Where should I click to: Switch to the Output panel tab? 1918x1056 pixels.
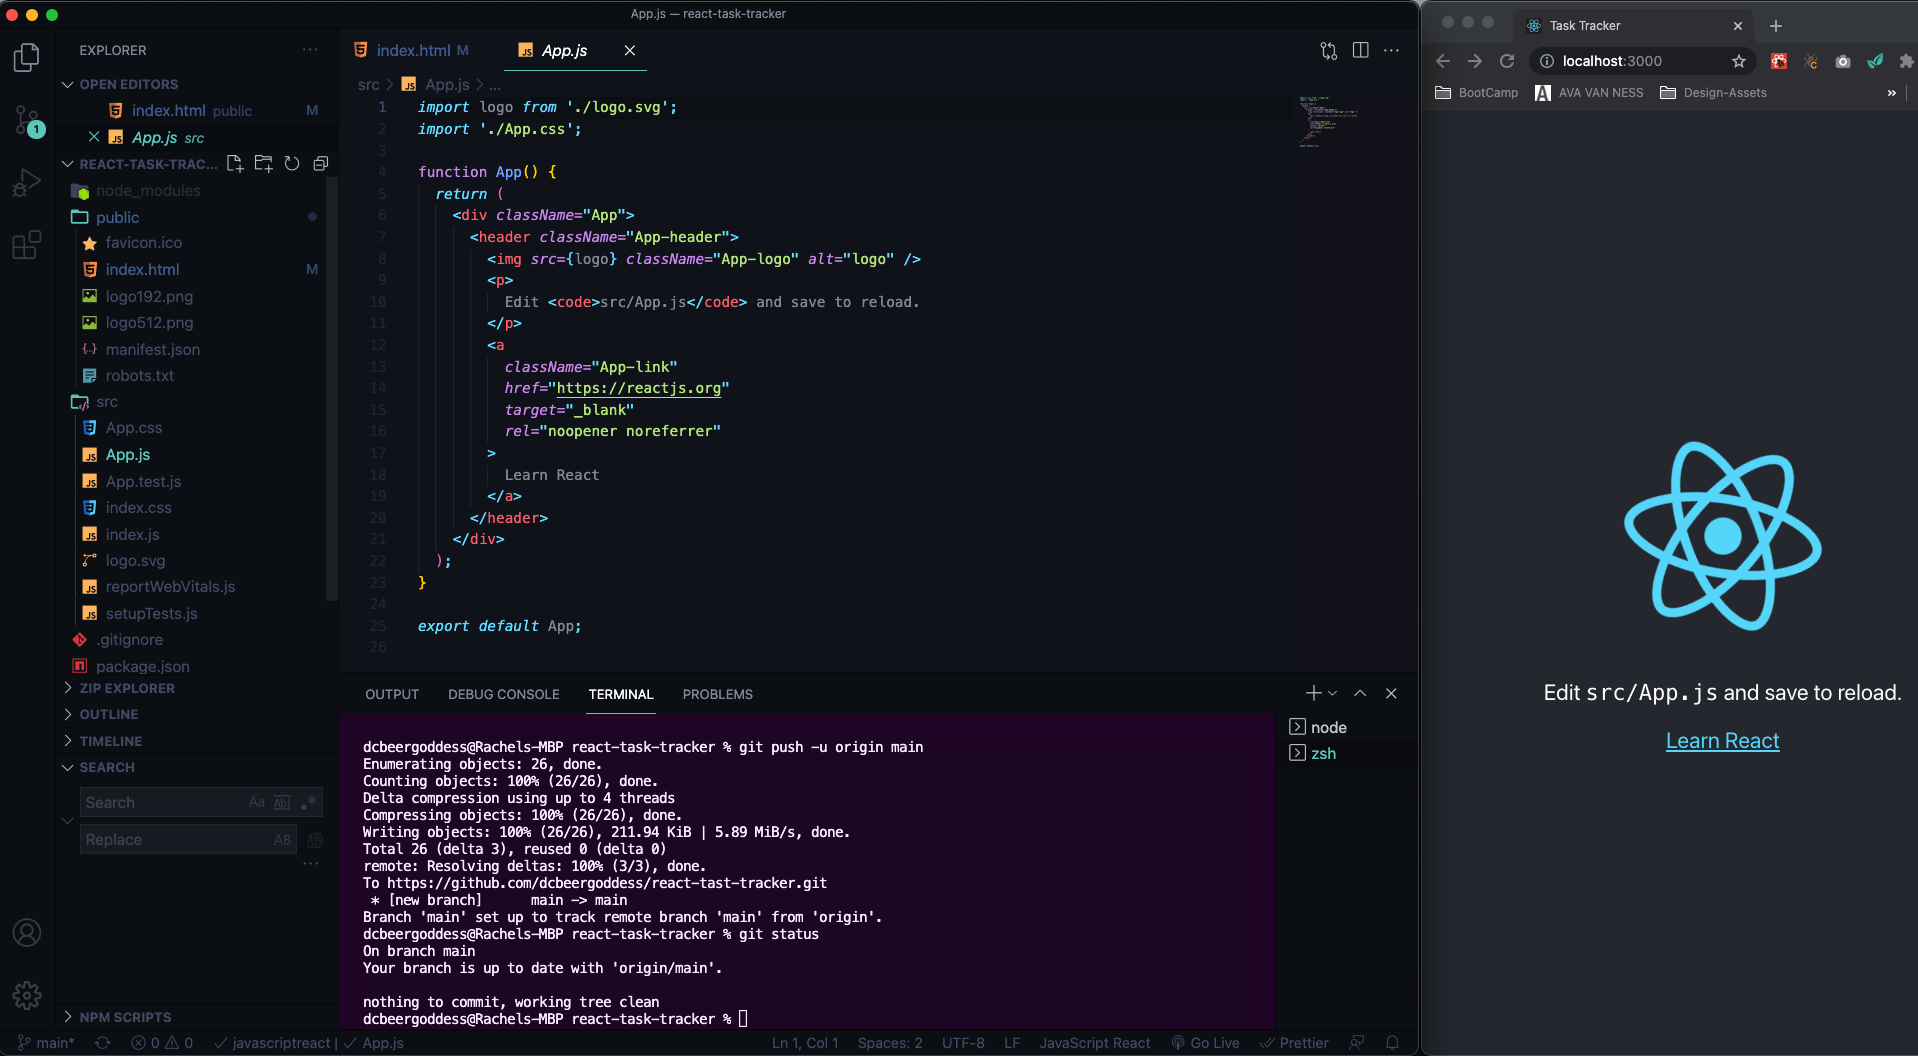(x=392, y=694)
